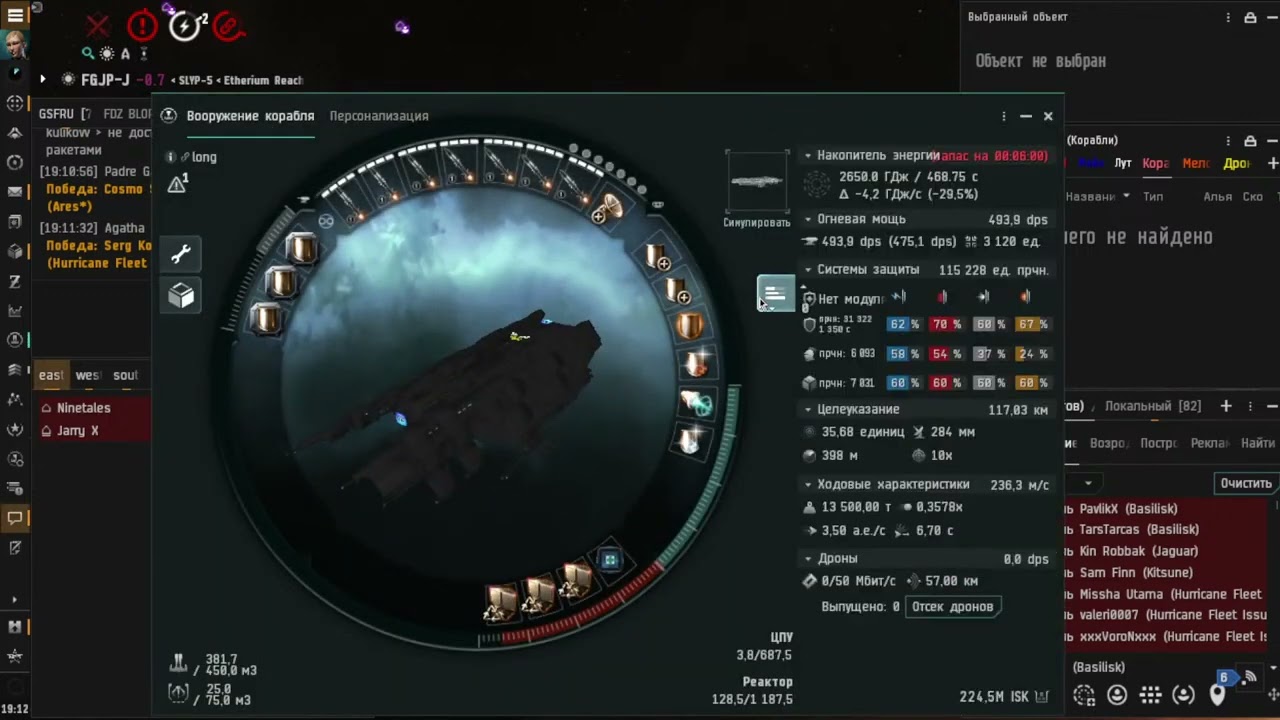1280x720 pixels.
Task: Switch to Вооружение корабля tab
Action: (x=250, y=116)
